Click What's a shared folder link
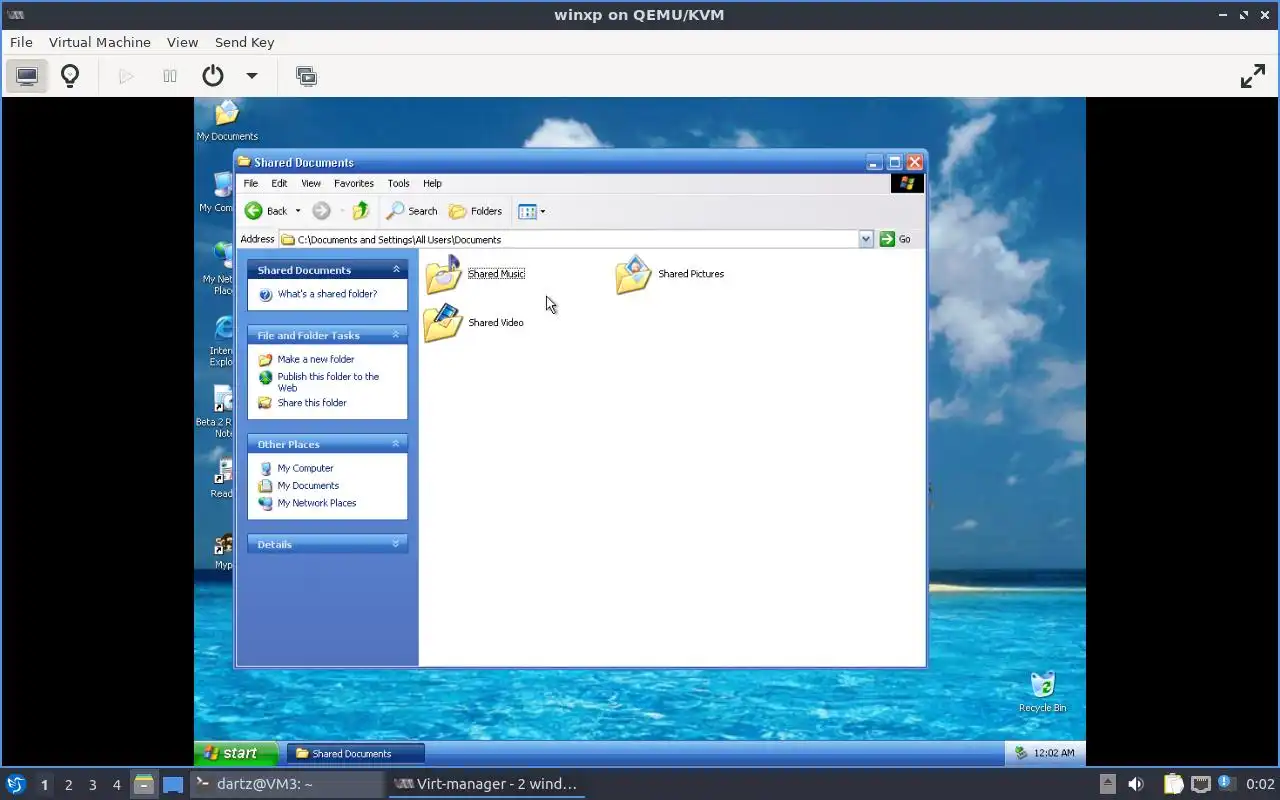 tap(327, 294)
